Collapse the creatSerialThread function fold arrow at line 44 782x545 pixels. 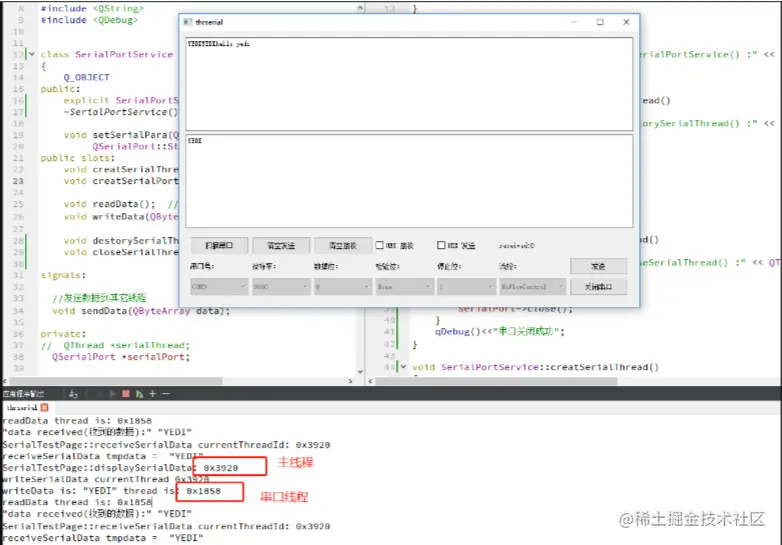(403, 367)
